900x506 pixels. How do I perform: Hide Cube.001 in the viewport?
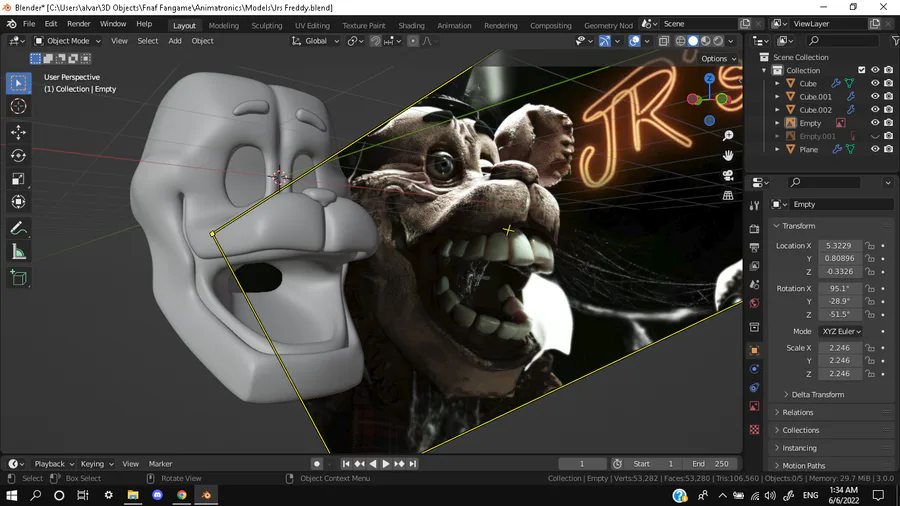875,96
